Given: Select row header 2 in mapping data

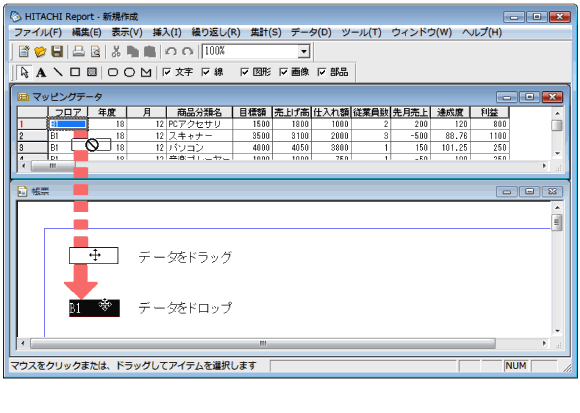Looking at the screenshot, I should pos(33,136).
